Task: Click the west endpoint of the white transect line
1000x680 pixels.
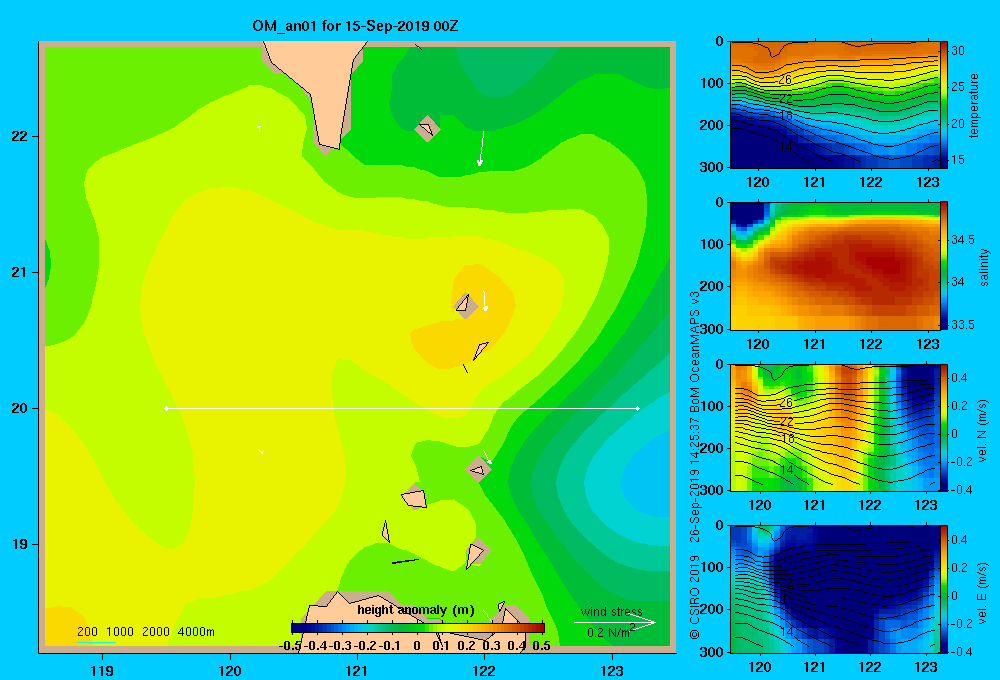Action: point(166,408)
